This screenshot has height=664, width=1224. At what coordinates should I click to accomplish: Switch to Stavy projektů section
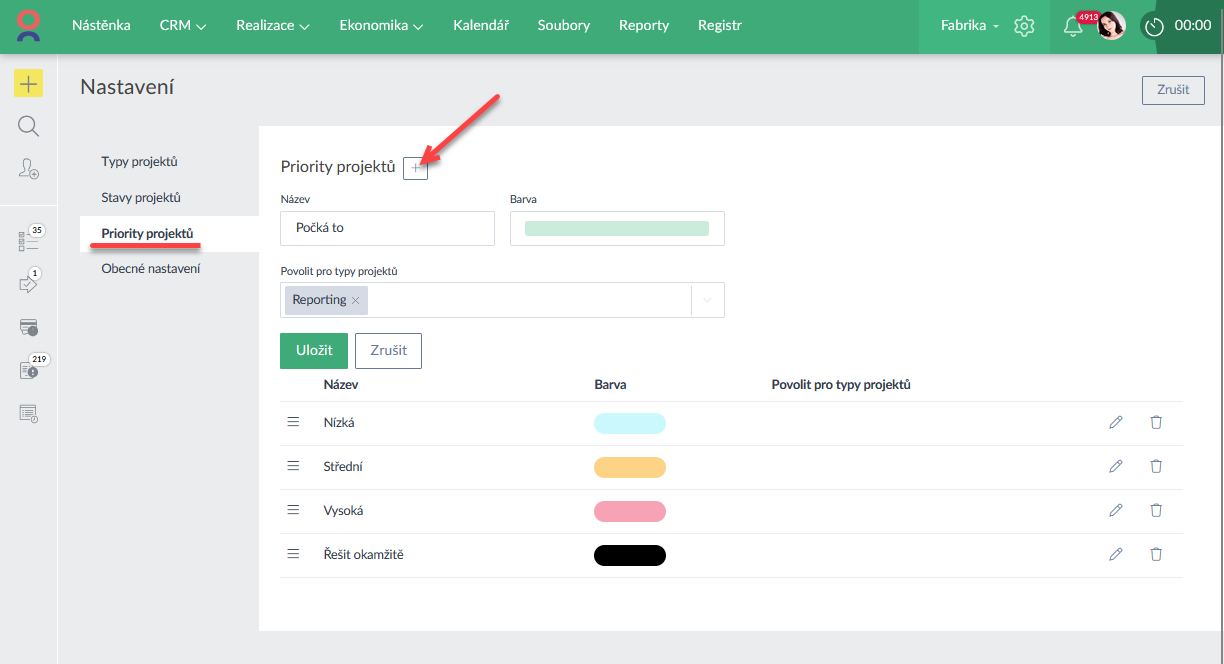[141, 198]
